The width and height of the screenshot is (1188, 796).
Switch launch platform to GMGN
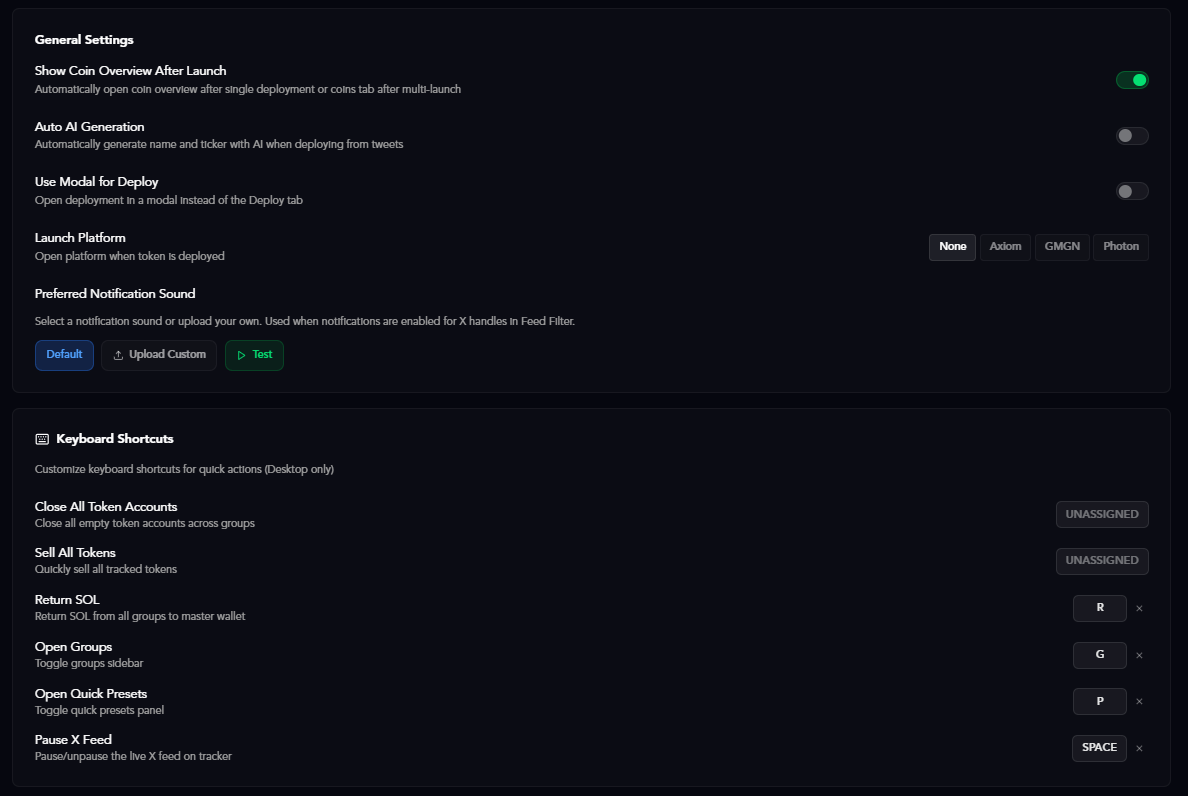(1062, 247)
